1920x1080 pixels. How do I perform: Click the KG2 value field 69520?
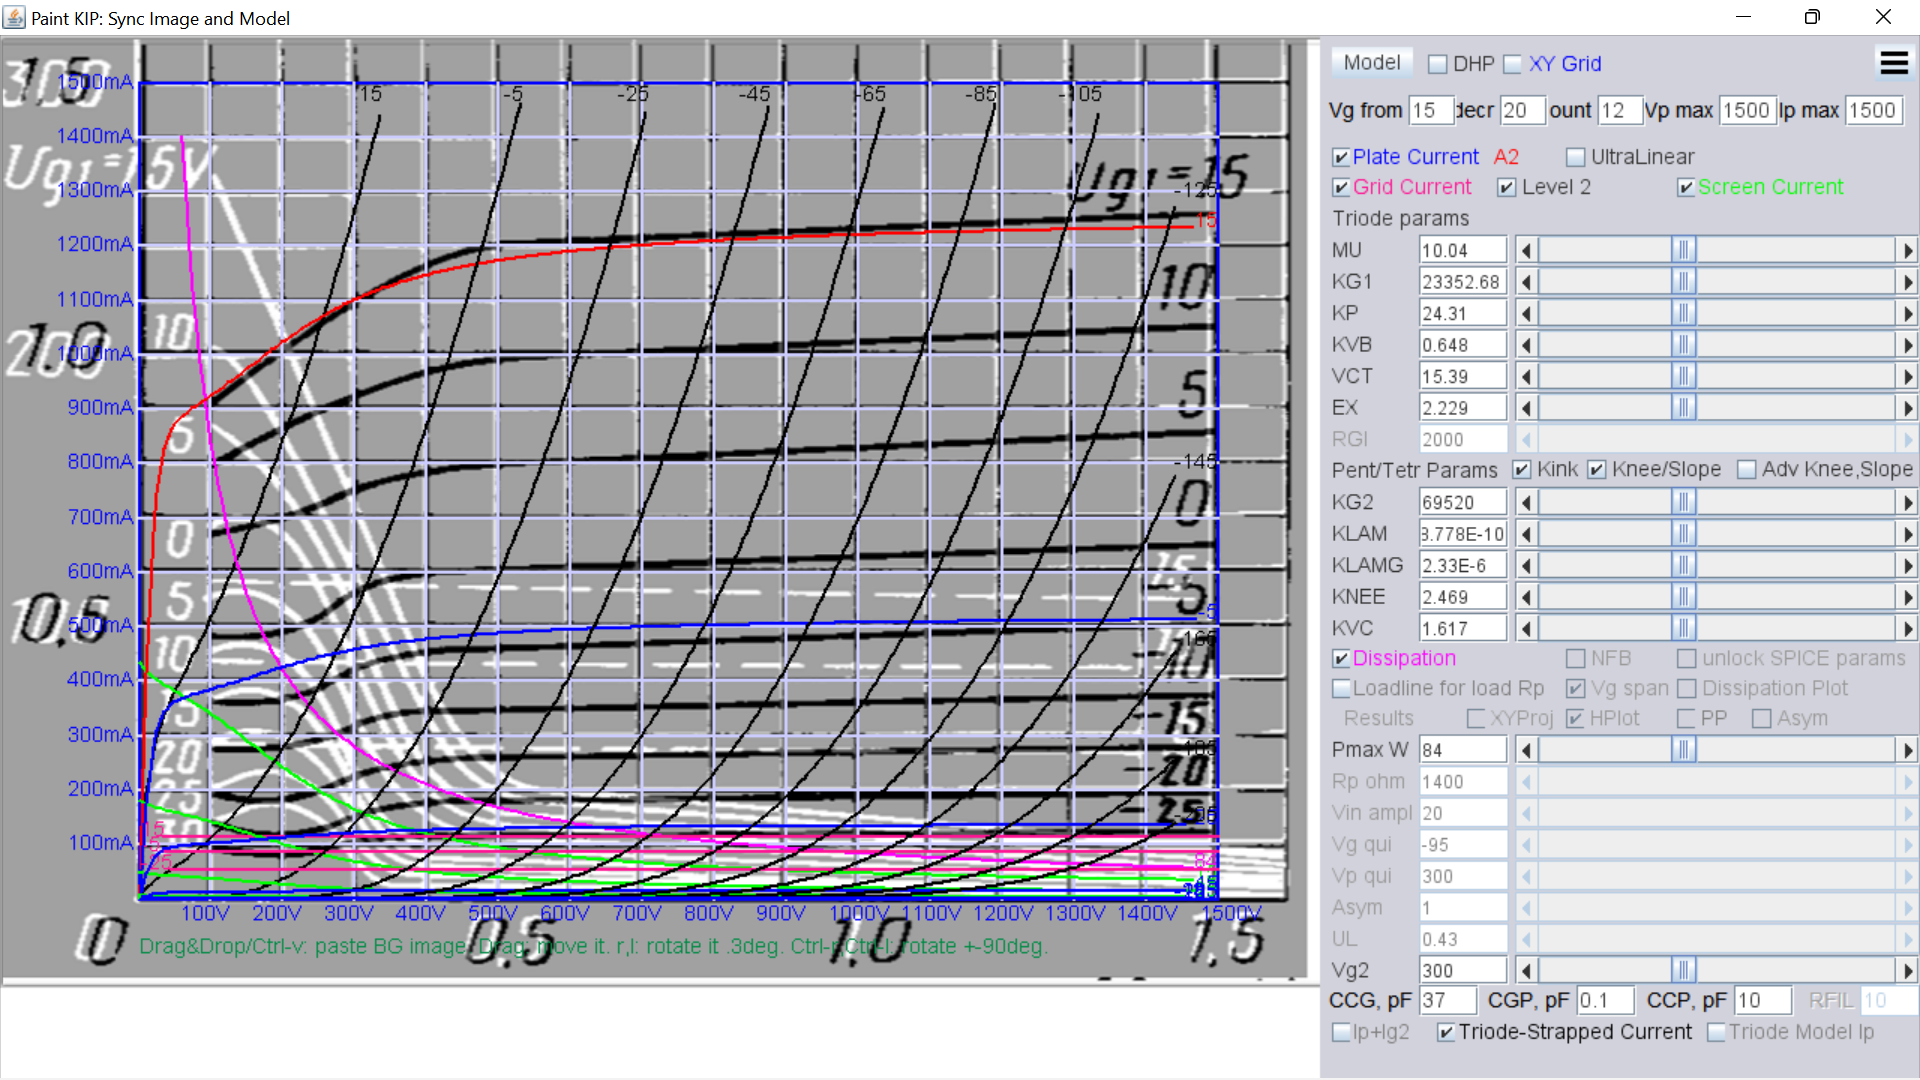click(x=1463, y=502)
